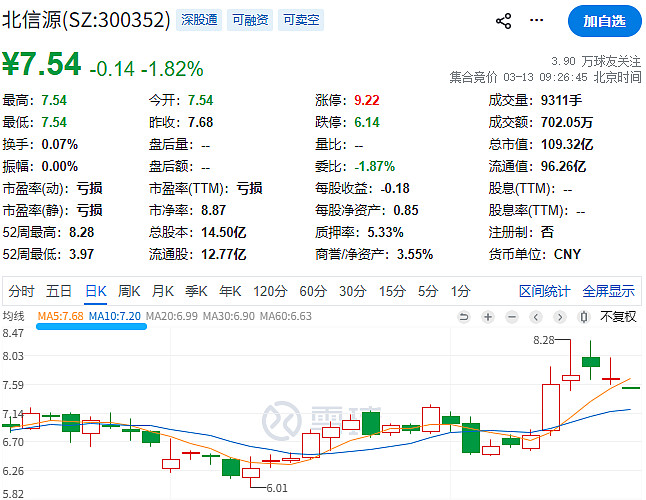Select the 月K chart tab
646x500 pixels.
click(x=162, y=291)
